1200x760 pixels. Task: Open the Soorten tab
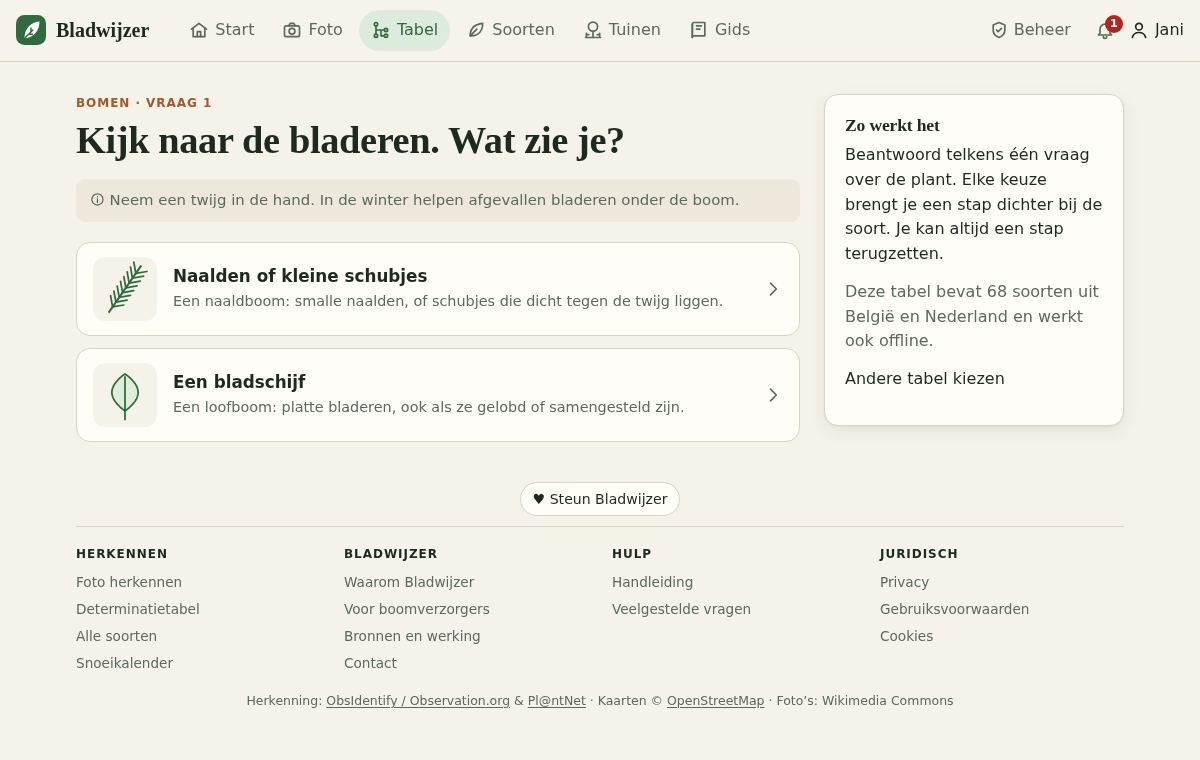click(511, 30)
